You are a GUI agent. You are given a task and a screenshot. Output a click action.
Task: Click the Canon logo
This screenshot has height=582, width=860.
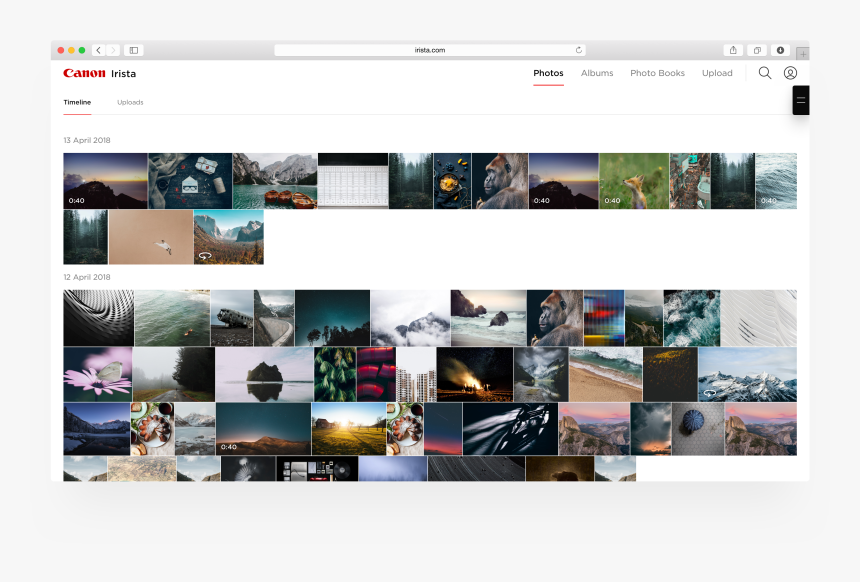(85, 72)
